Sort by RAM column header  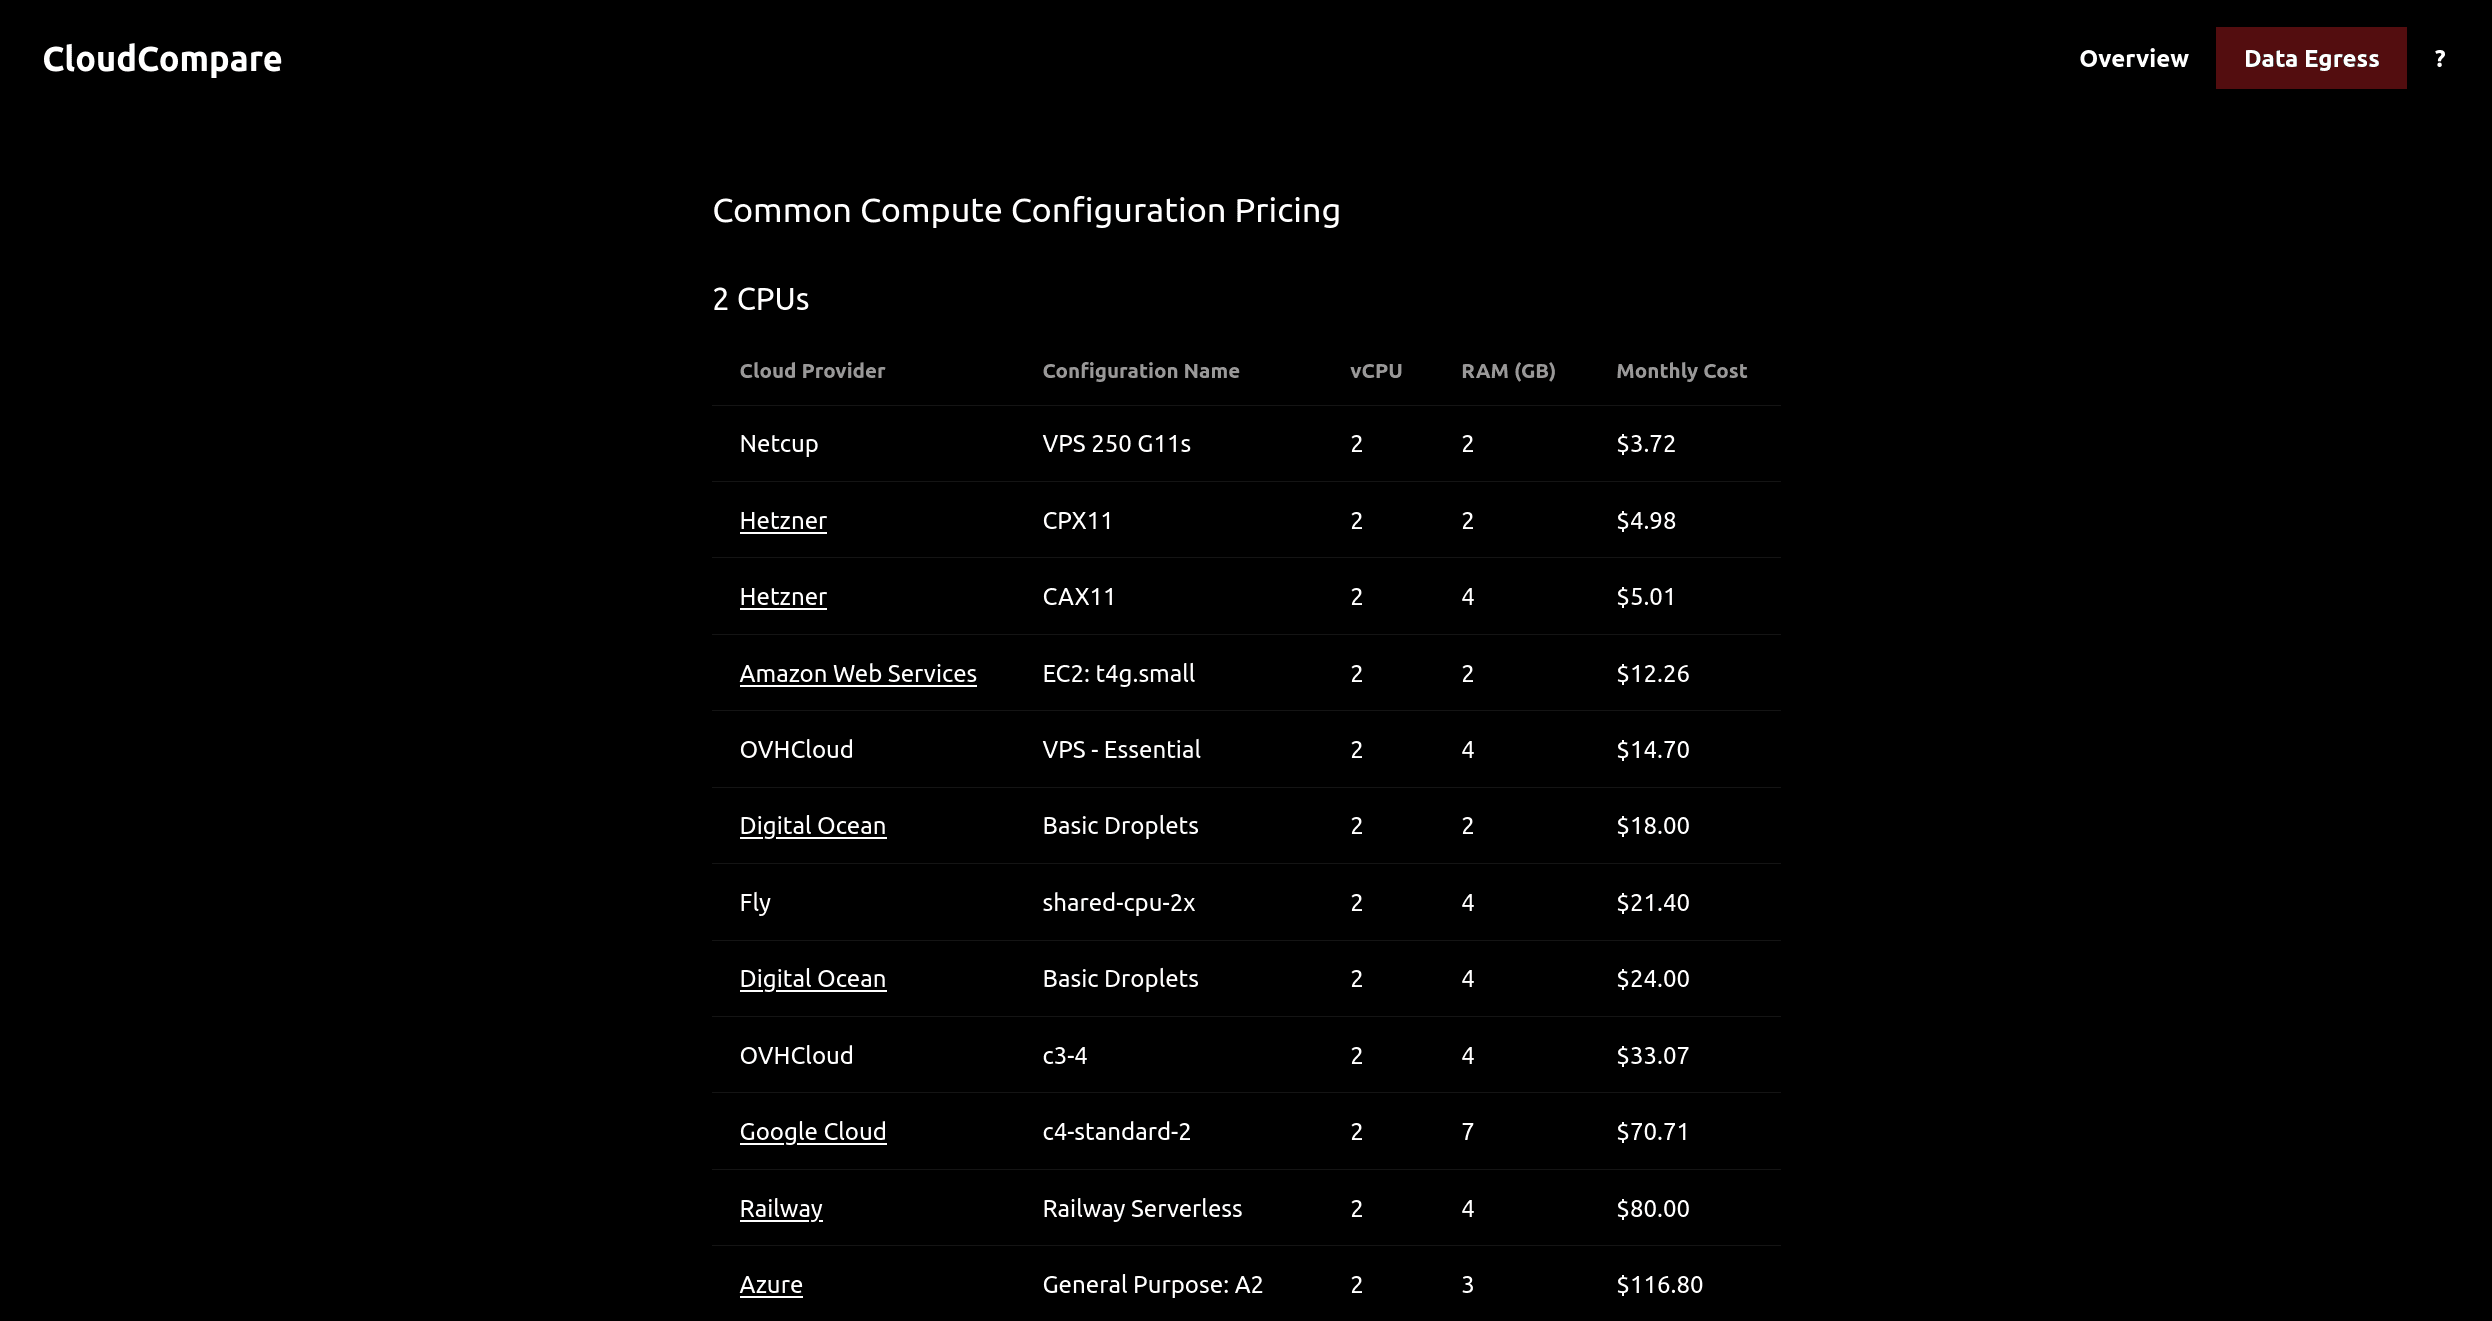tap(1506, 369)
